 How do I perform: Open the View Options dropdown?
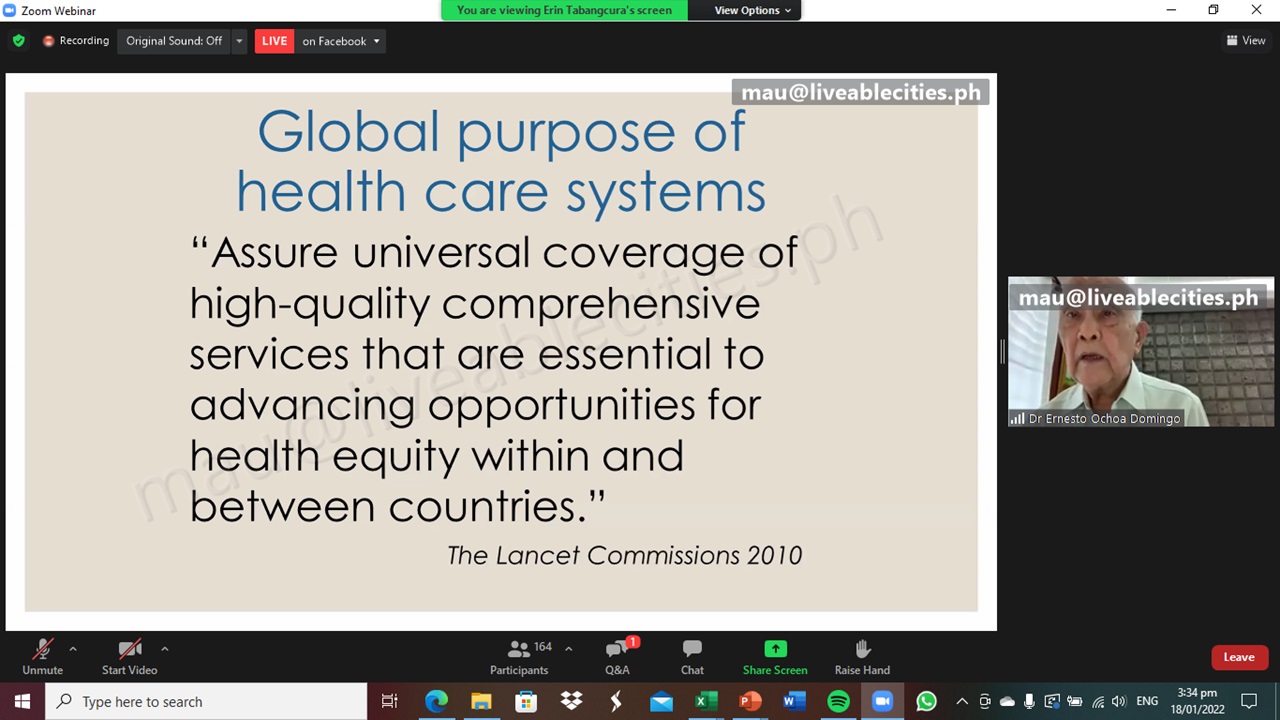point(753,10)
